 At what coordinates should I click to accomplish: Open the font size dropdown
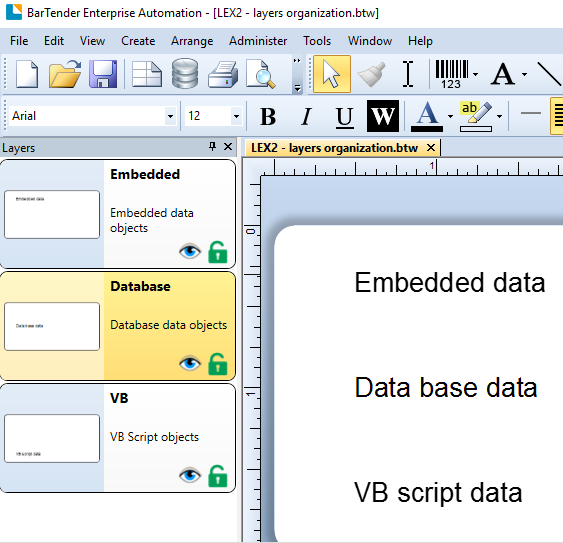tap(236, 116)
